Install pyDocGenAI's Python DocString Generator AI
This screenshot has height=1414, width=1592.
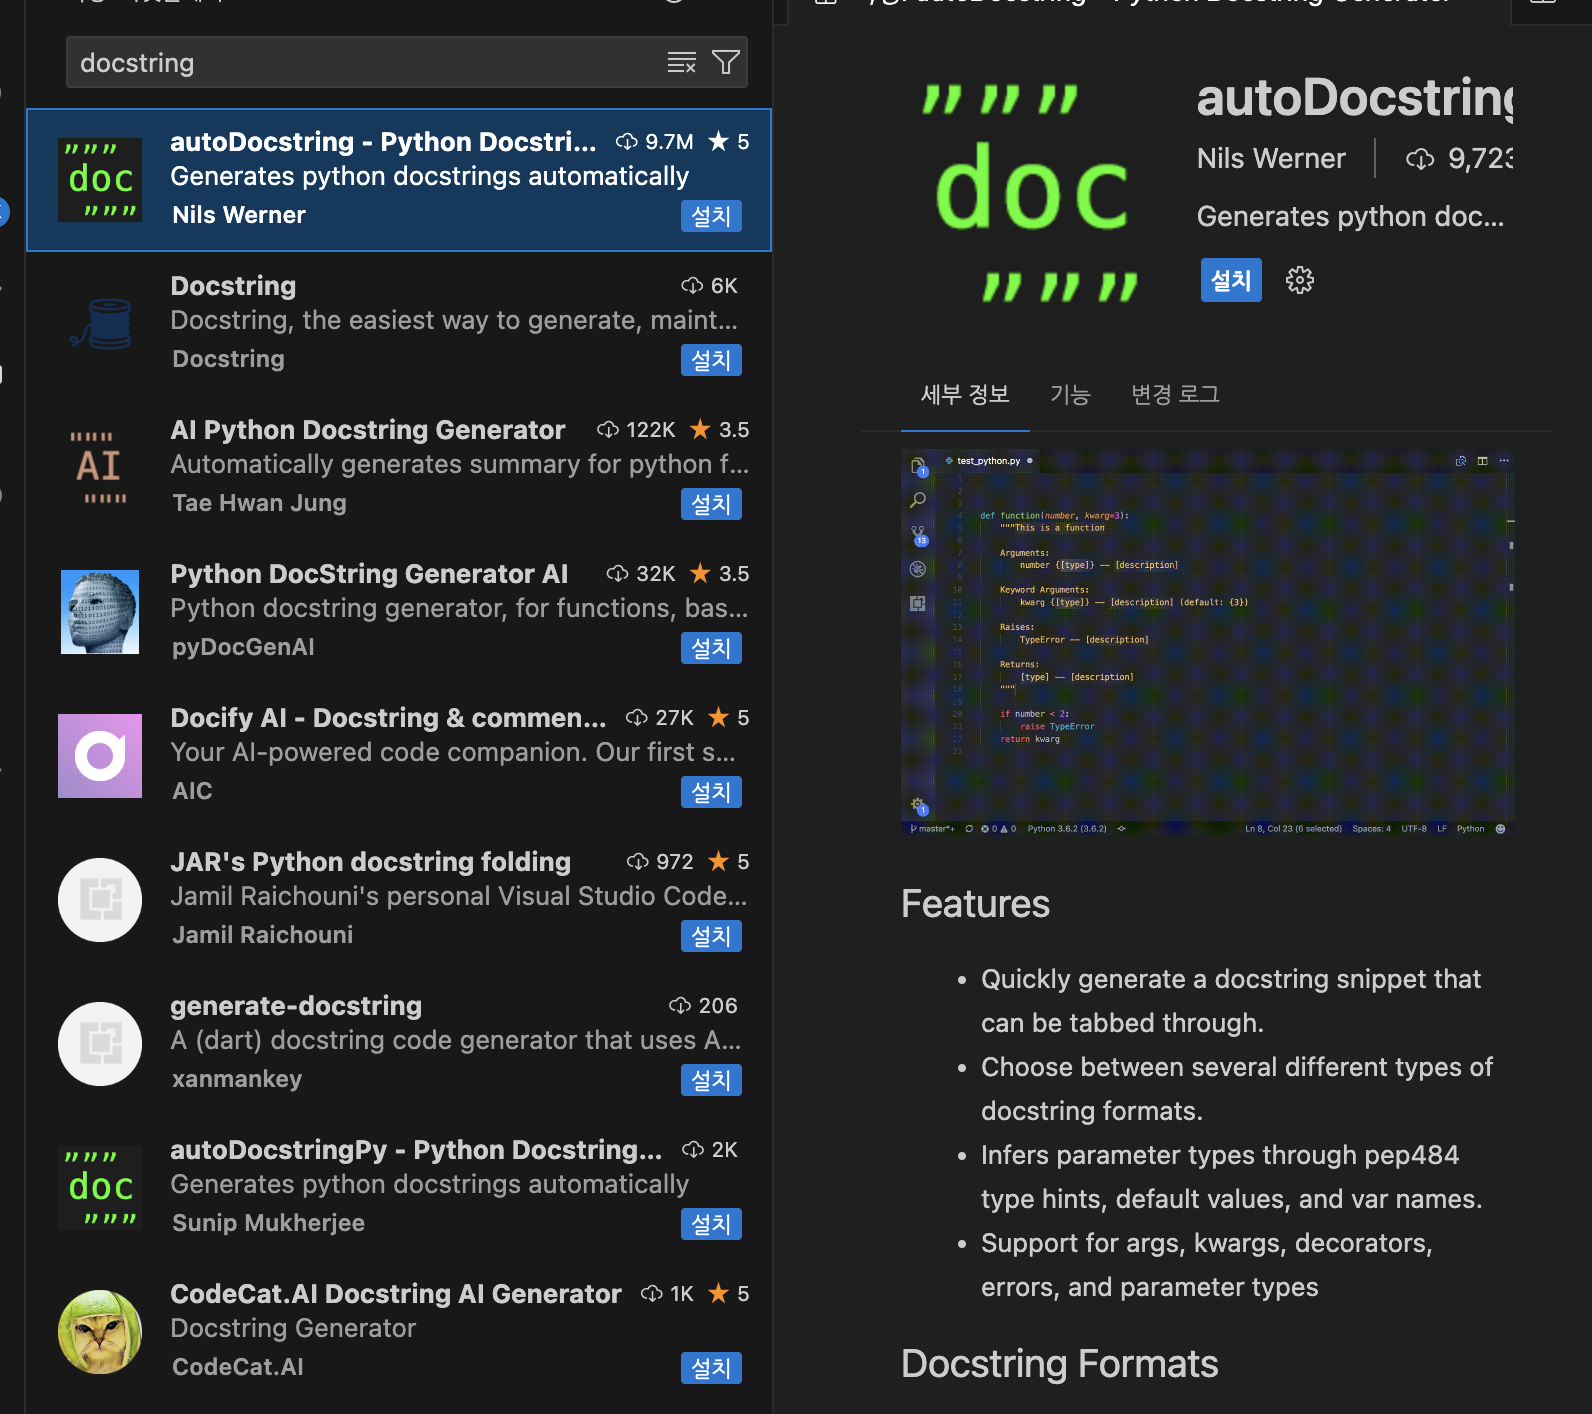point(711,648)
